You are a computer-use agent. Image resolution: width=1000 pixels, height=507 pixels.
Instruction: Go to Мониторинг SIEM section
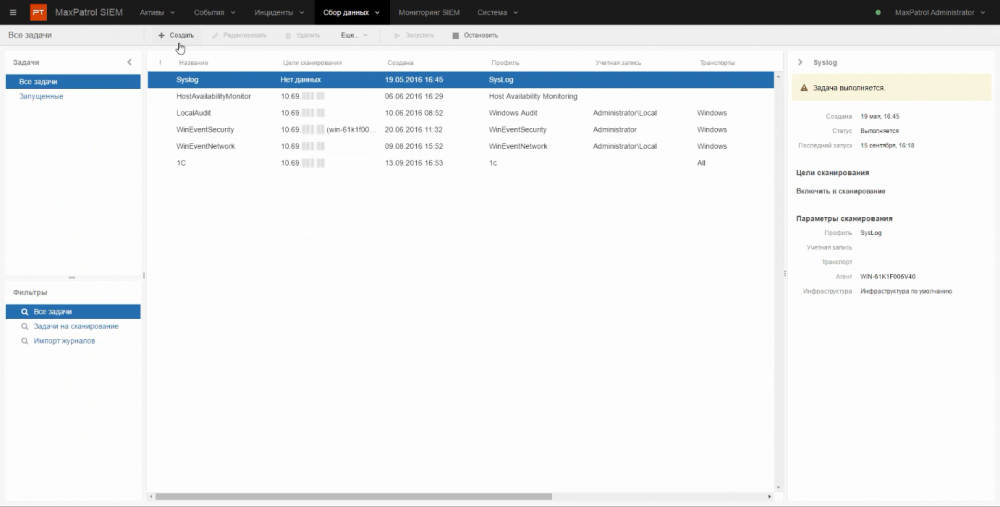[429, 12]
